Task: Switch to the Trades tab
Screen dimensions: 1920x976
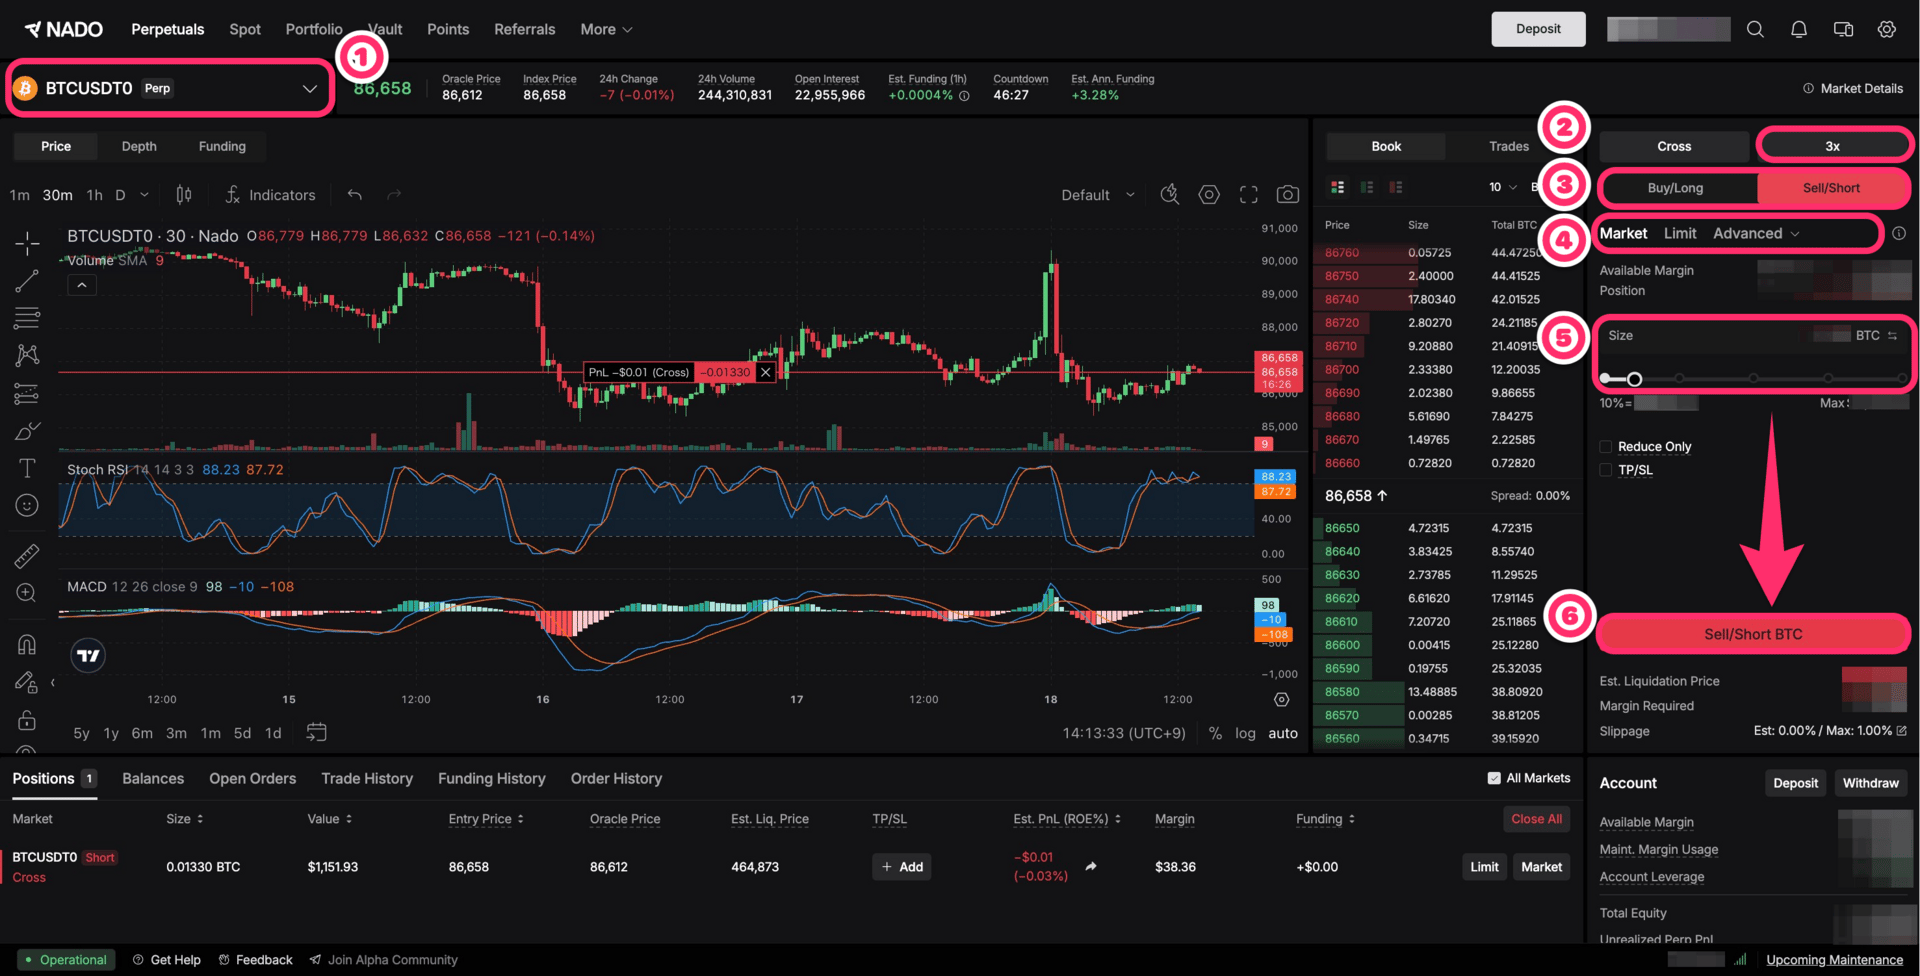Action: coord(1509,146)
